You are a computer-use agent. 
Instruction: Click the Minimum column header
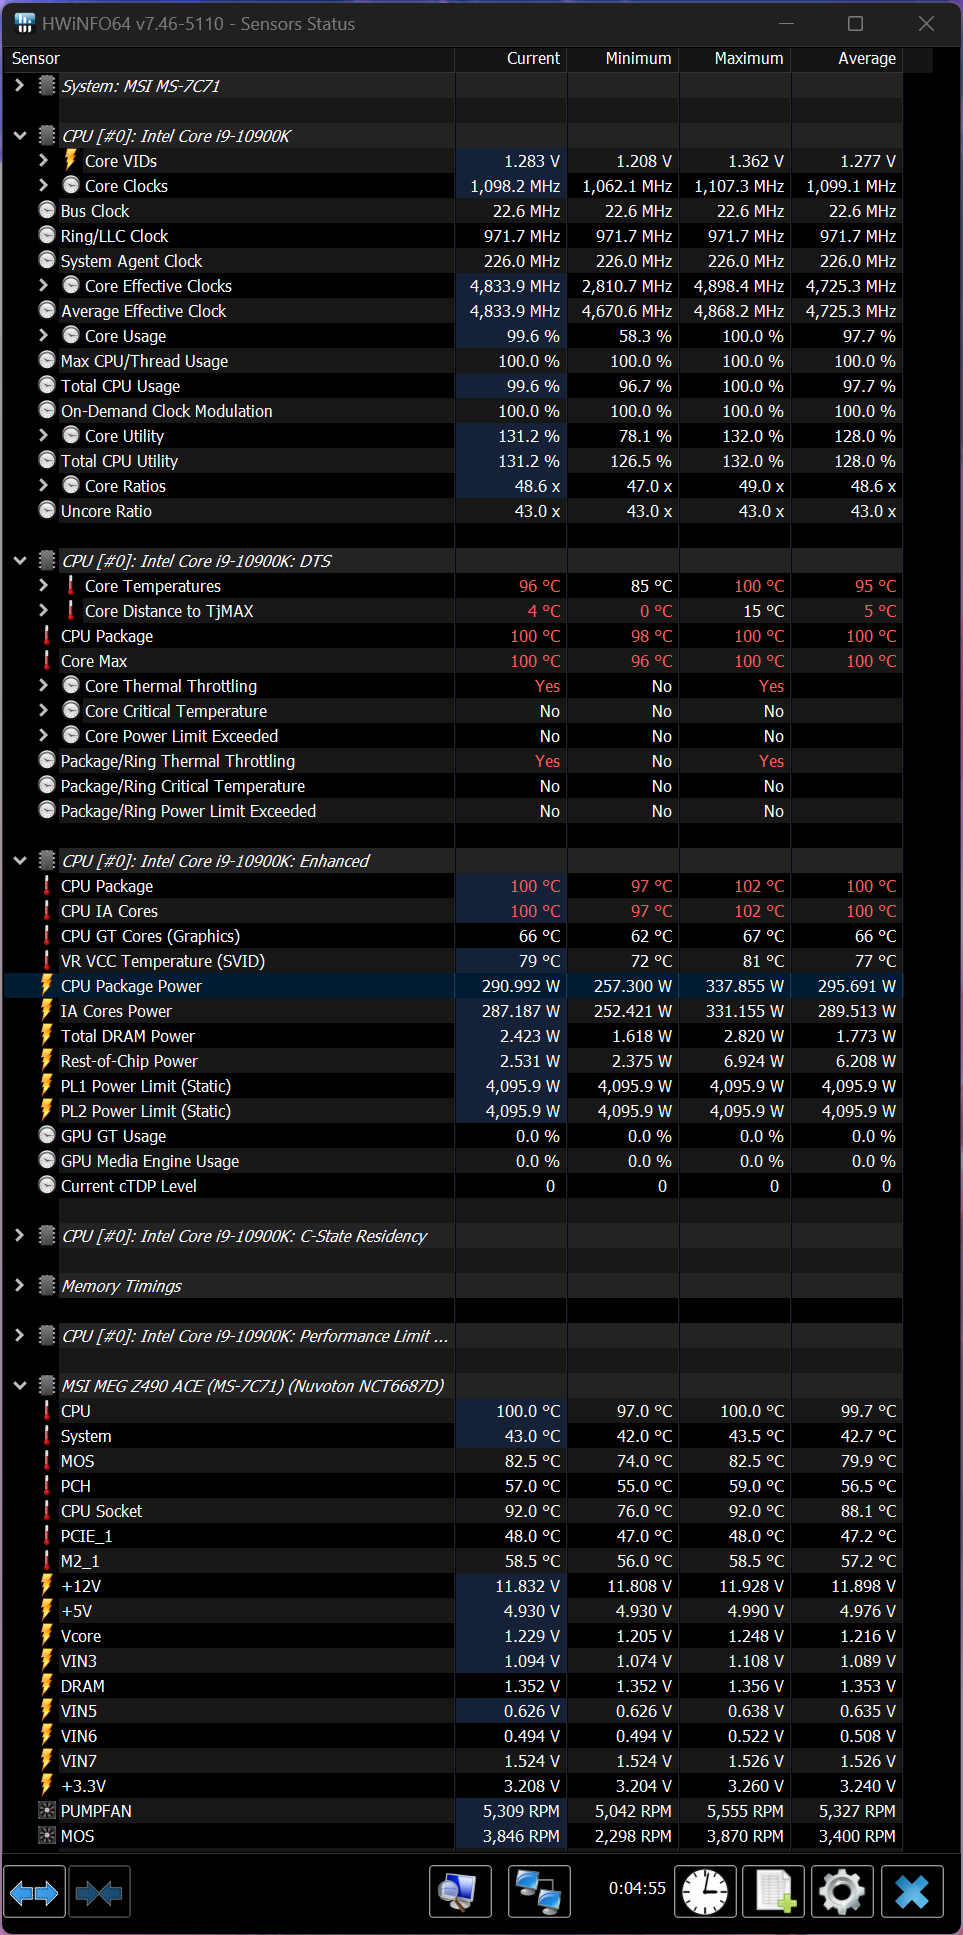pos(623,59)
